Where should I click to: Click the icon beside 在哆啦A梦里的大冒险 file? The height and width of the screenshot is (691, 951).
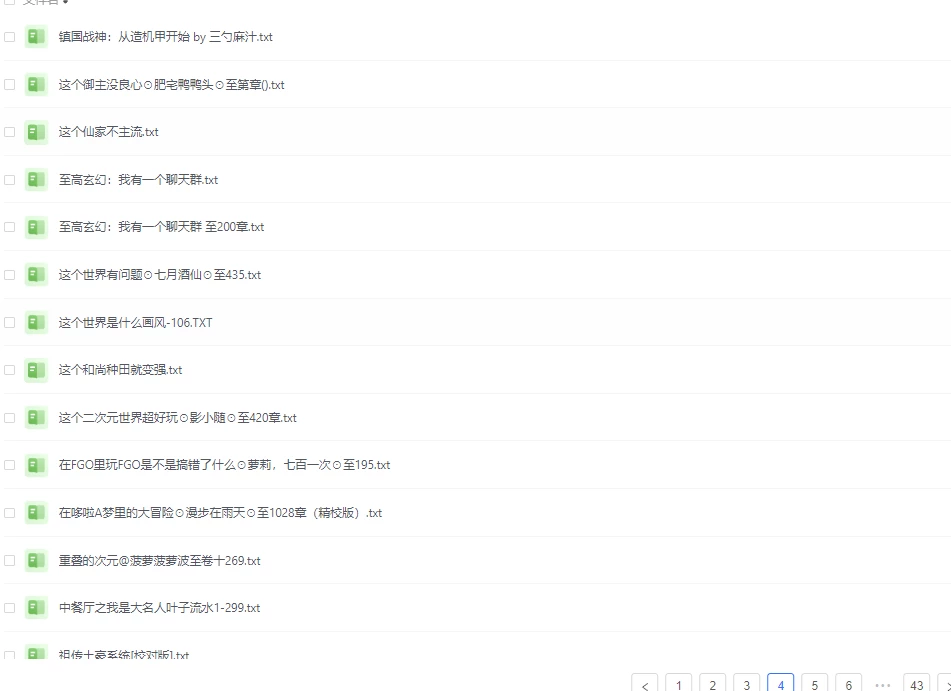pos(35,512)
